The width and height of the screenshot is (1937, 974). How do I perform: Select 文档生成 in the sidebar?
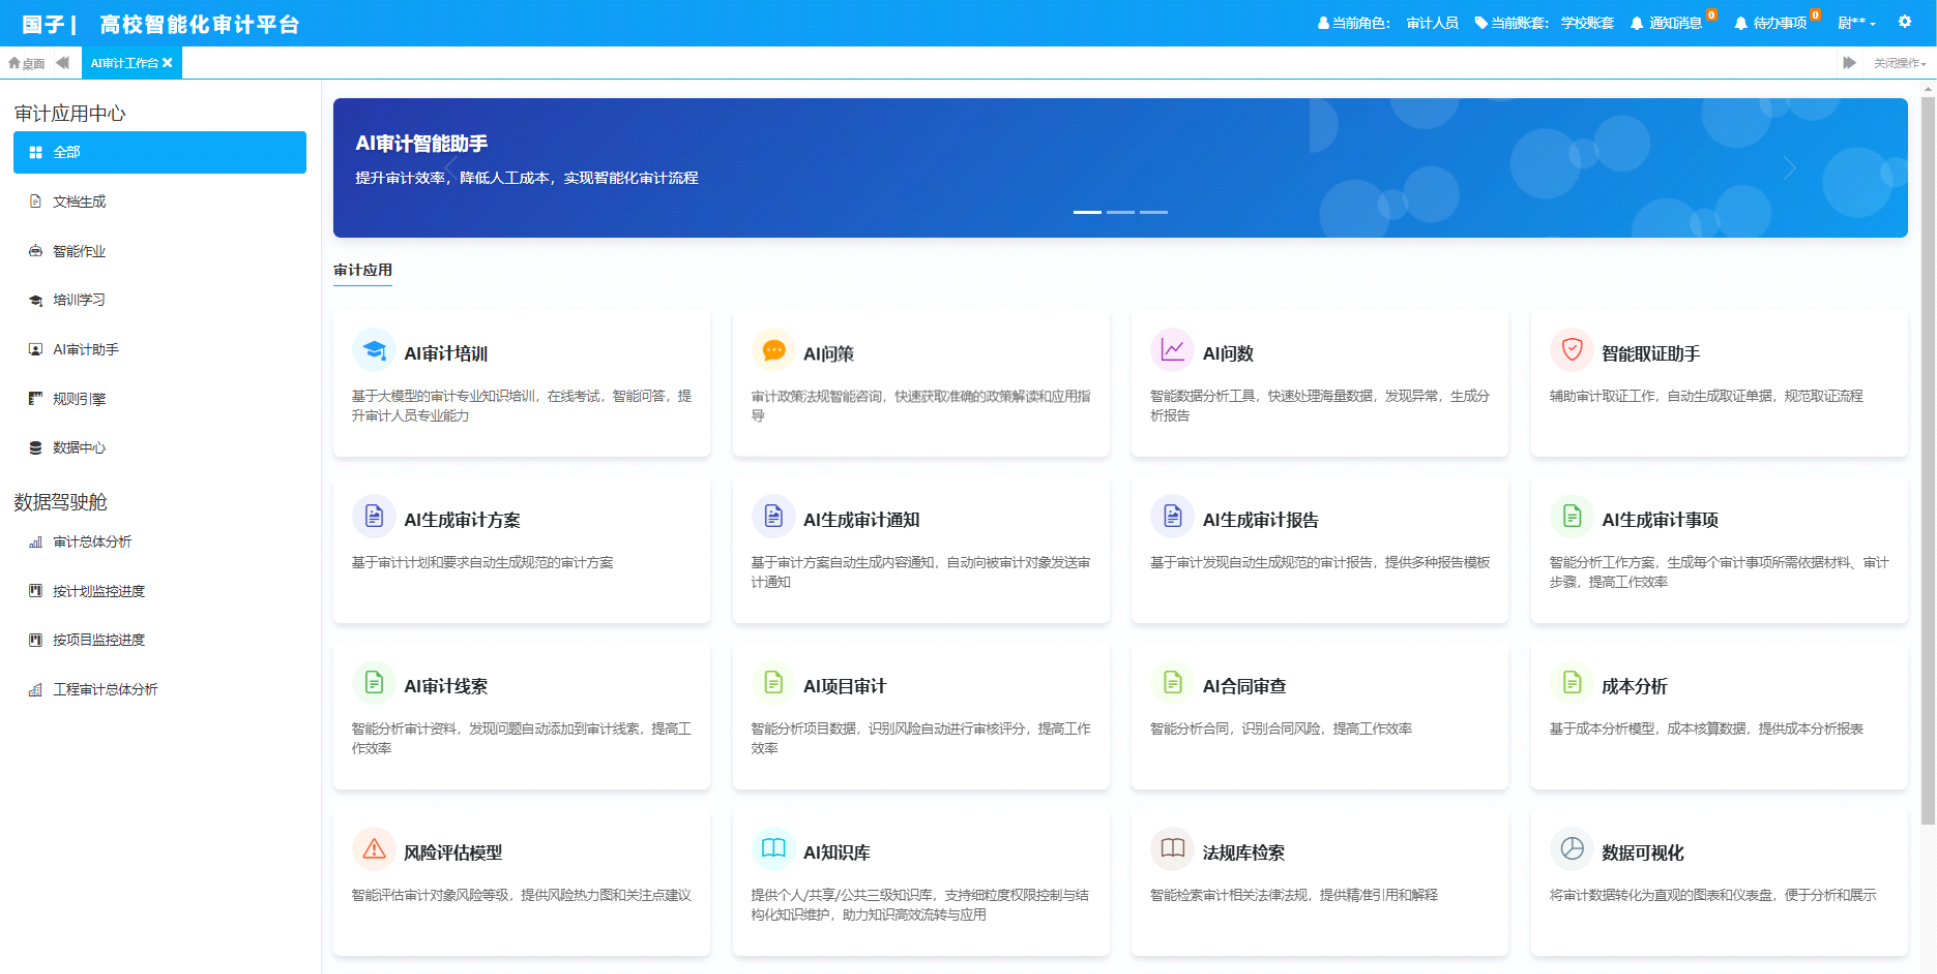point(79,202)
